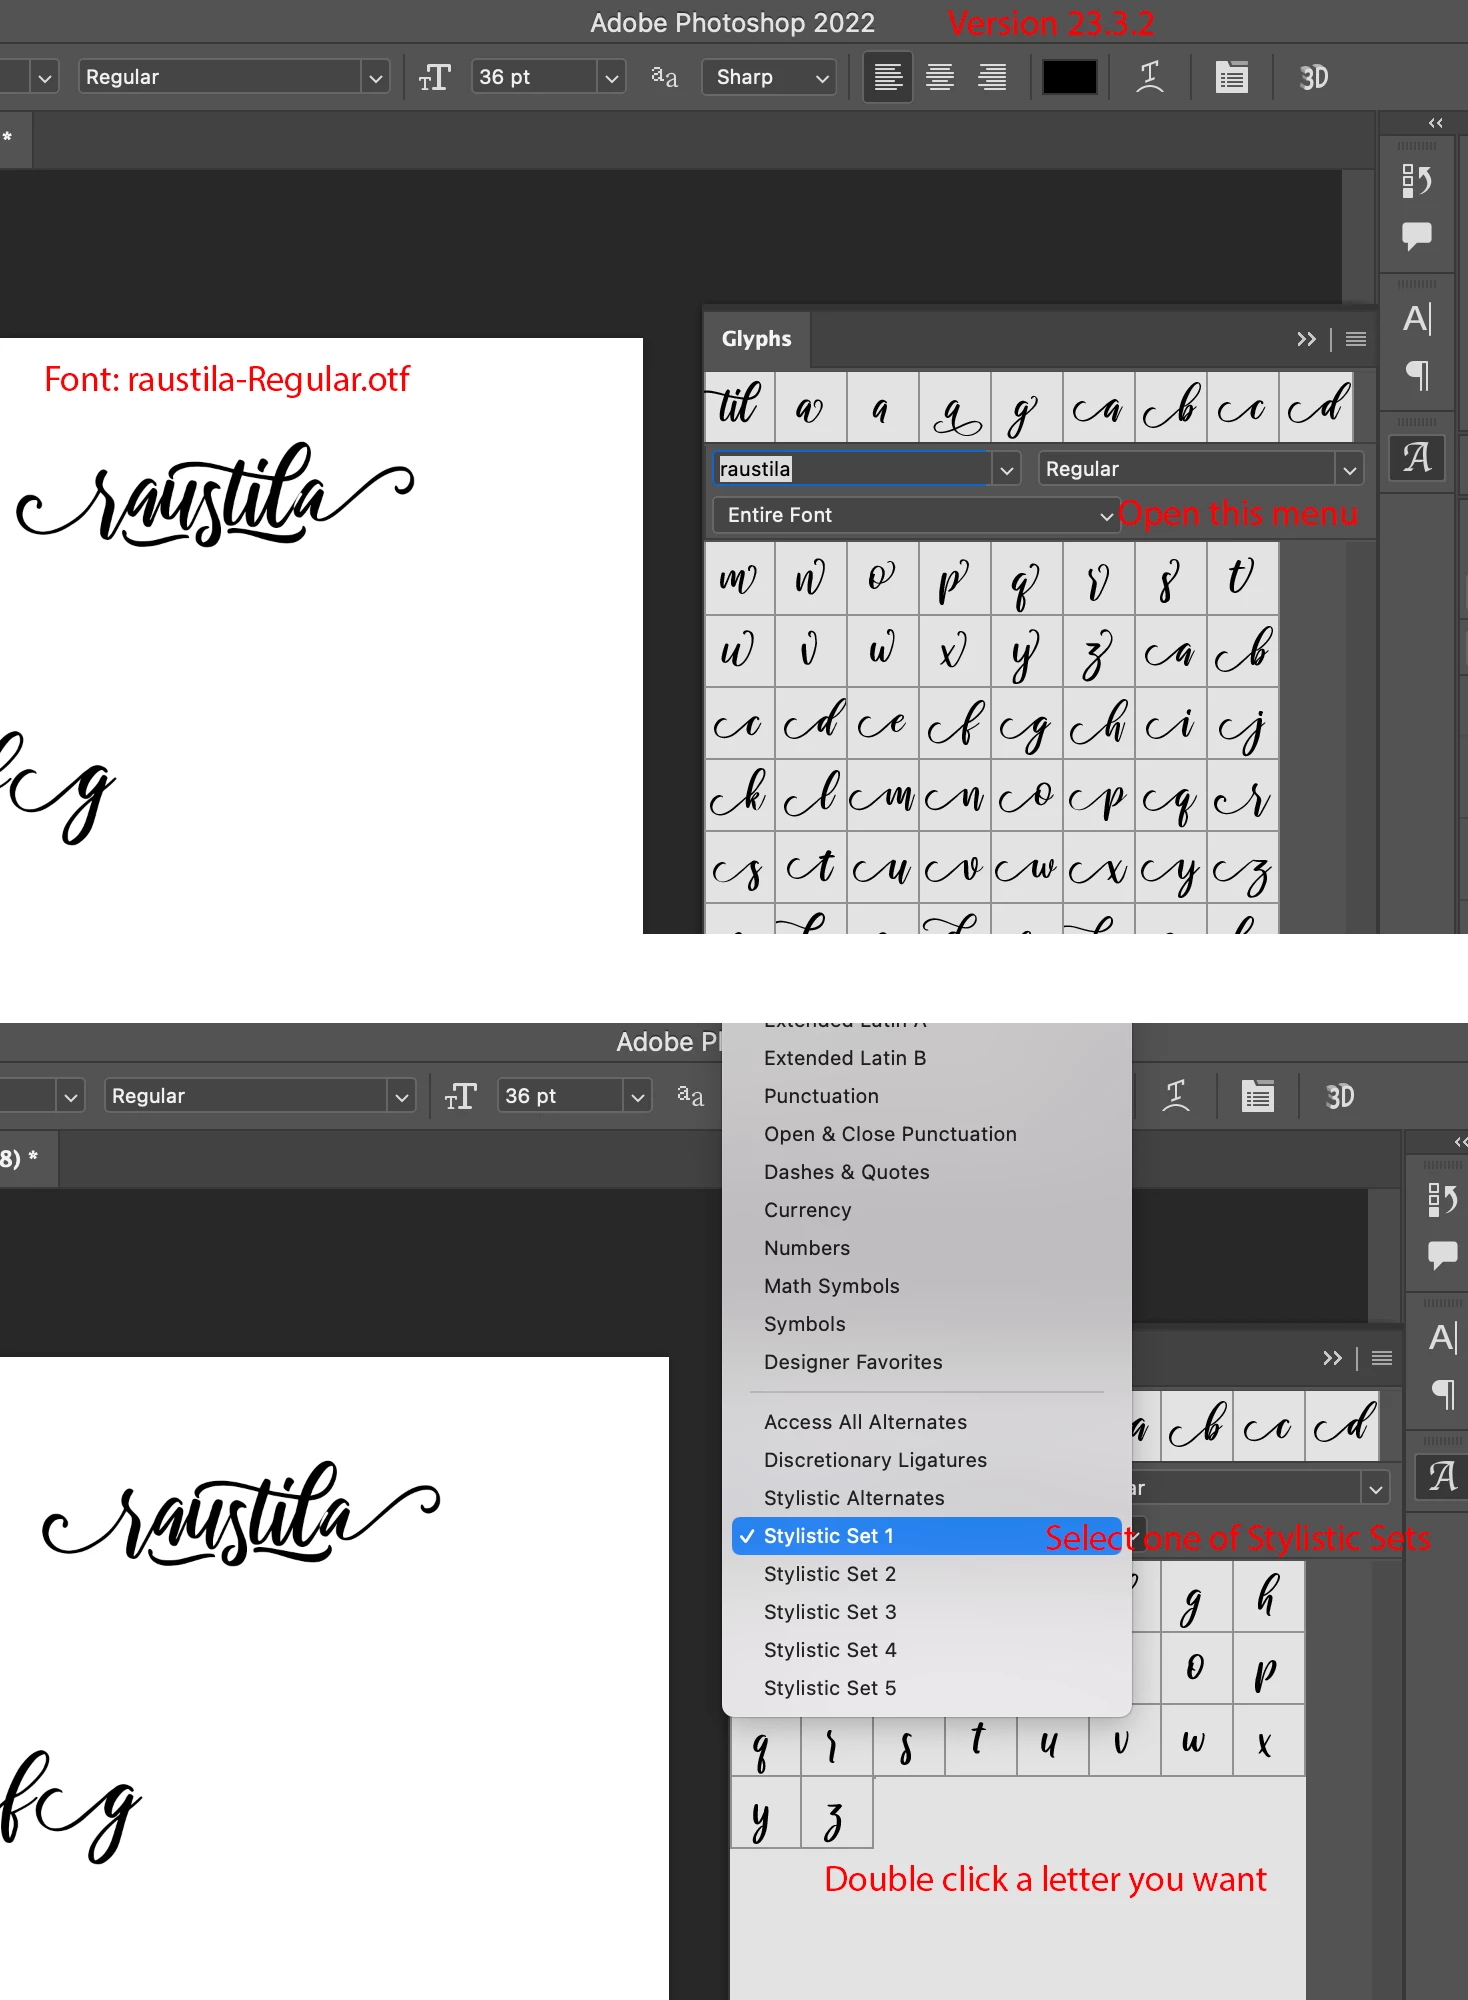Click anti-aliasing aa icon in bottom screenshot

(x=690, y=1096)
